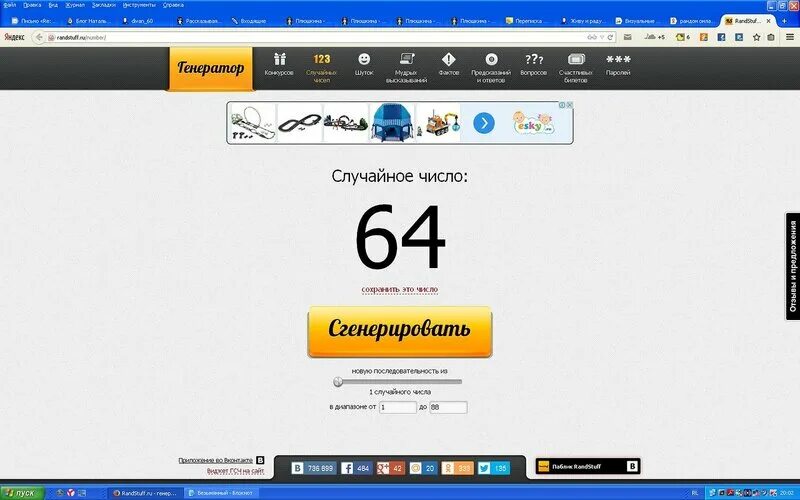This screenshot has width=800, height=500.
Task: Open the Справка menu
Action: tap(173, 5)
